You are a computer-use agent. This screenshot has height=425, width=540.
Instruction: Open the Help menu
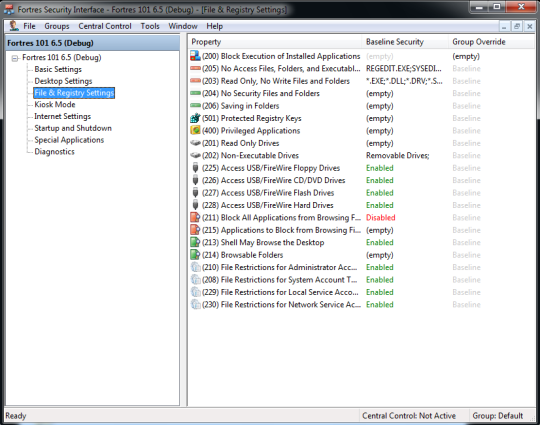[x=215, y=26]
